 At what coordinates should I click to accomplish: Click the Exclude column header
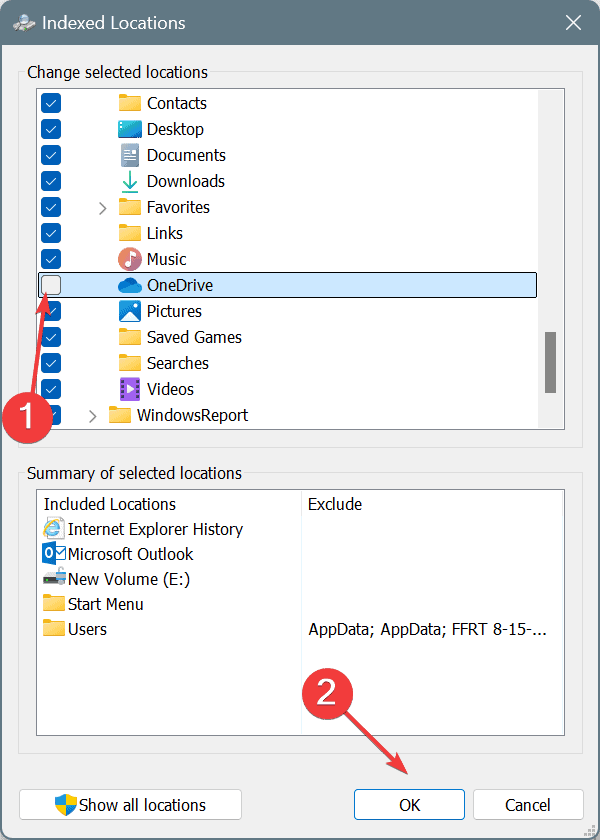pos(335,504)
